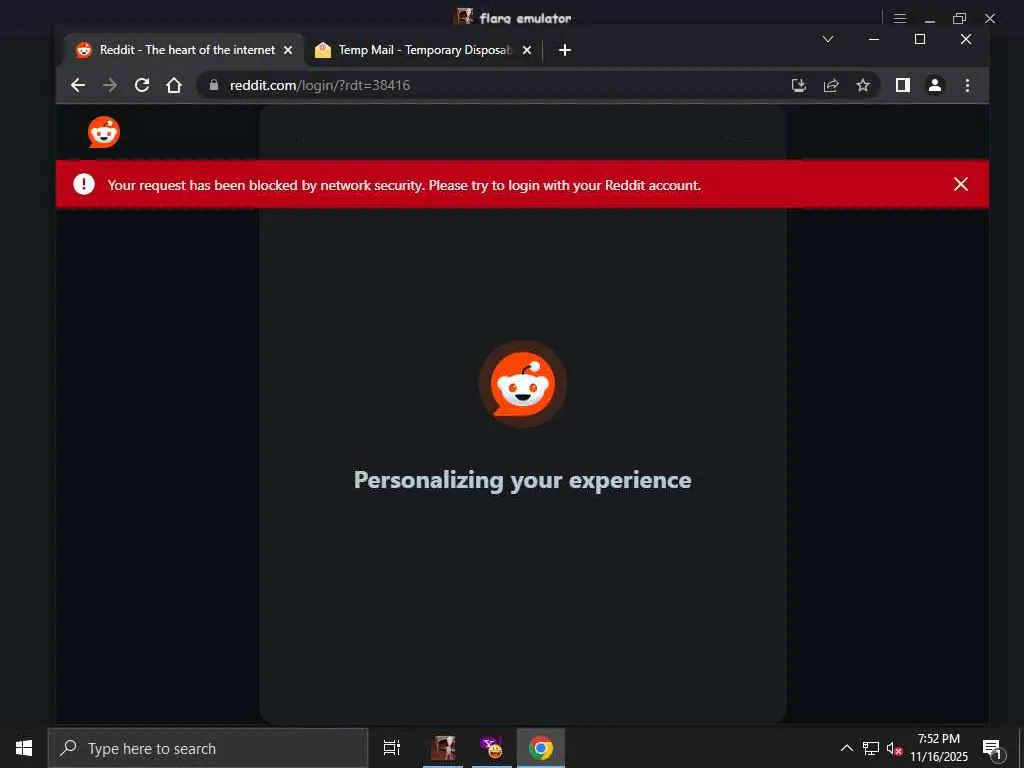Click the Reddit logo in the page header
This screenshot has height=768, width=1024.
(x=104, y=133)
